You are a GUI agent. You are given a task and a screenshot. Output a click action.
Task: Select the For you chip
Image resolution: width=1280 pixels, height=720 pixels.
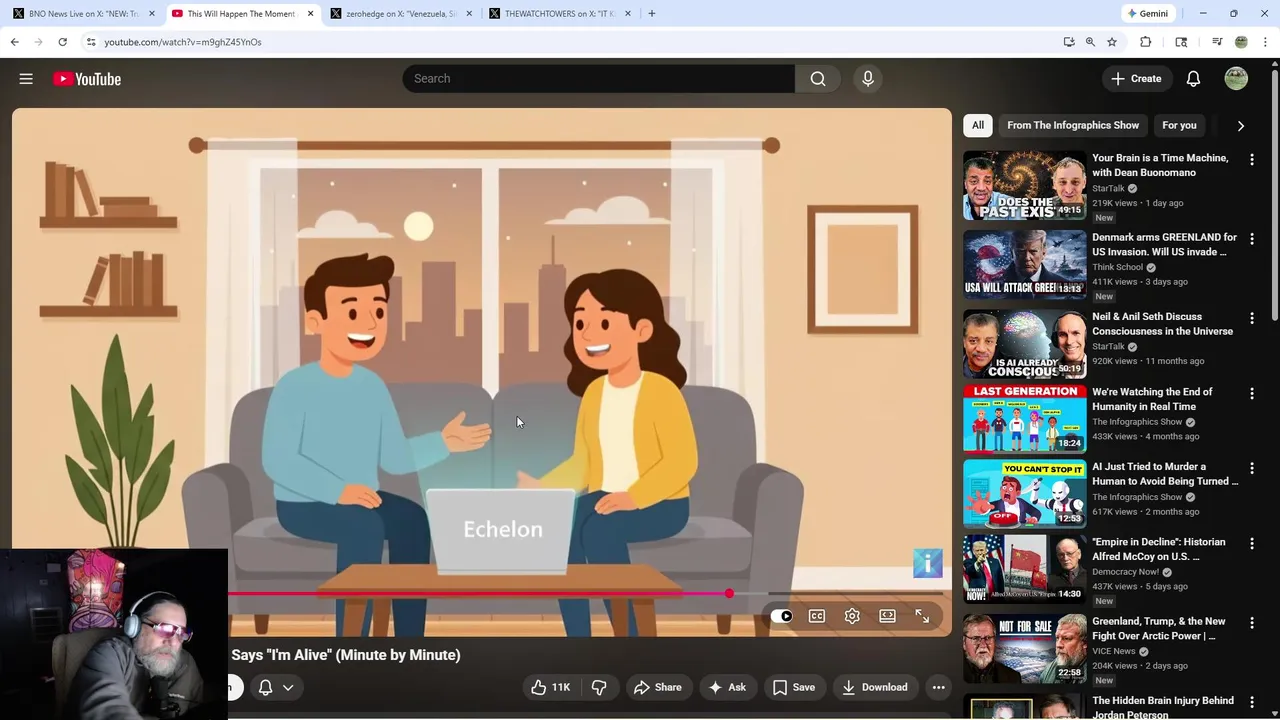pyautogui.click(x=1179, y=125)
